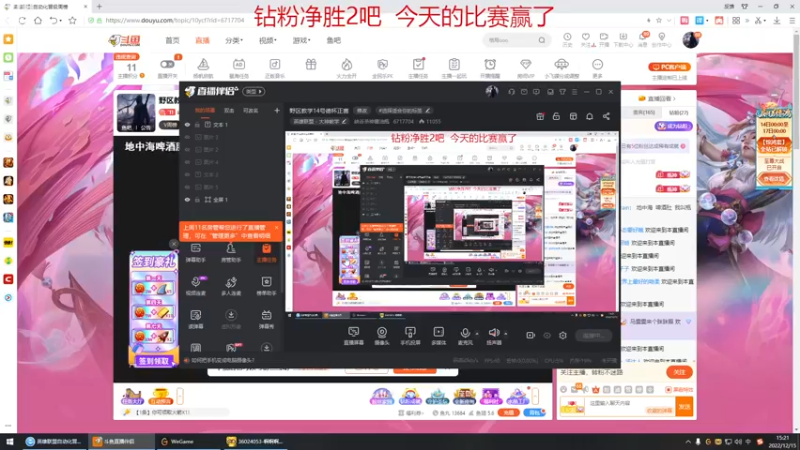This screenshot has height=450, width=800.
Task: Toggle visibility of 图片 4 layer
Action: (x=187, y=162)
